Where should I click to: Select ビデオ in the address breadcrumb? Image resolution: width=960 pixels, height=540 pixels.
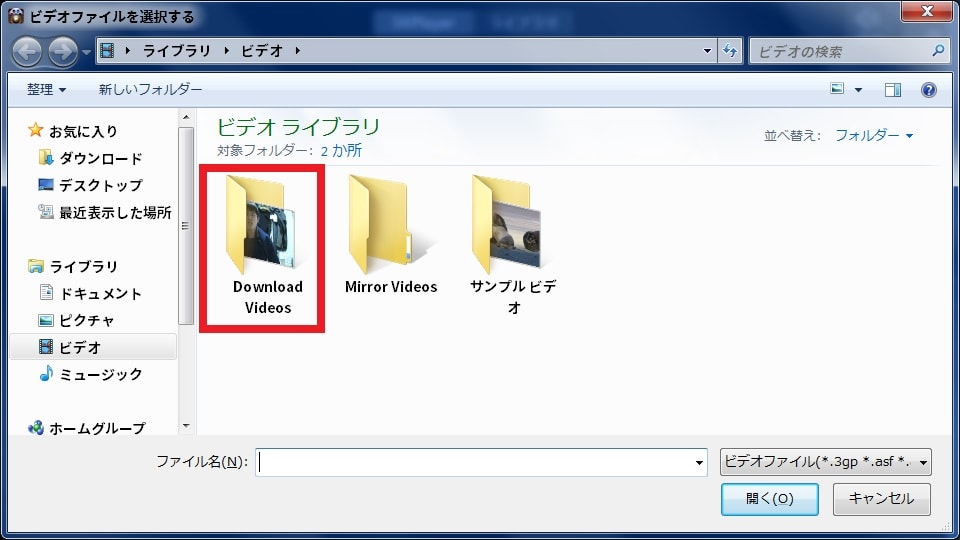(x=261, y=51)
